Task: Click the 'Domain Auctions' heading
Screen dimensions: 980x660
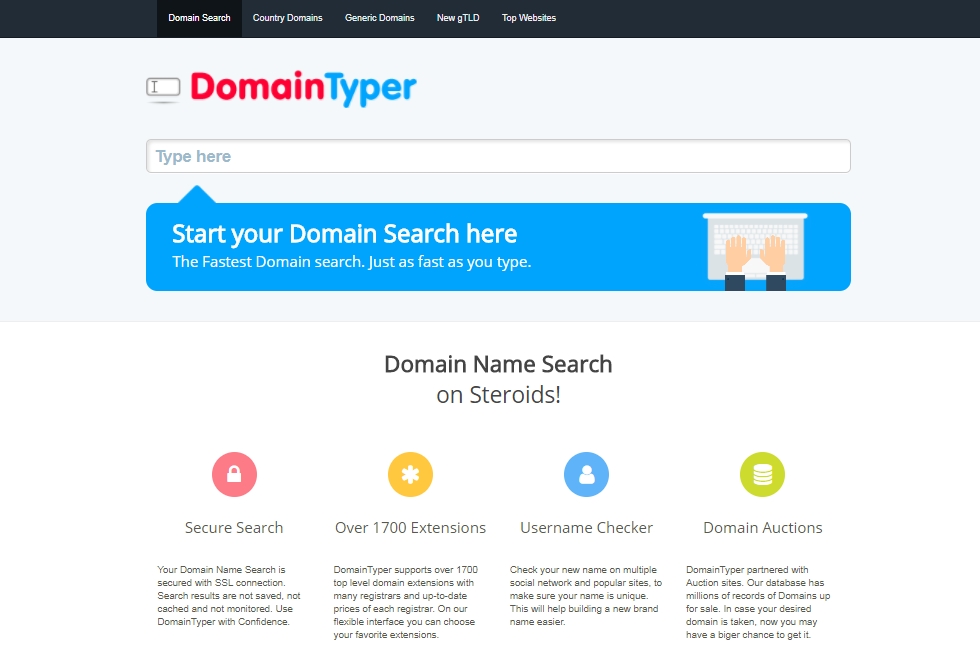Action: 762,528
